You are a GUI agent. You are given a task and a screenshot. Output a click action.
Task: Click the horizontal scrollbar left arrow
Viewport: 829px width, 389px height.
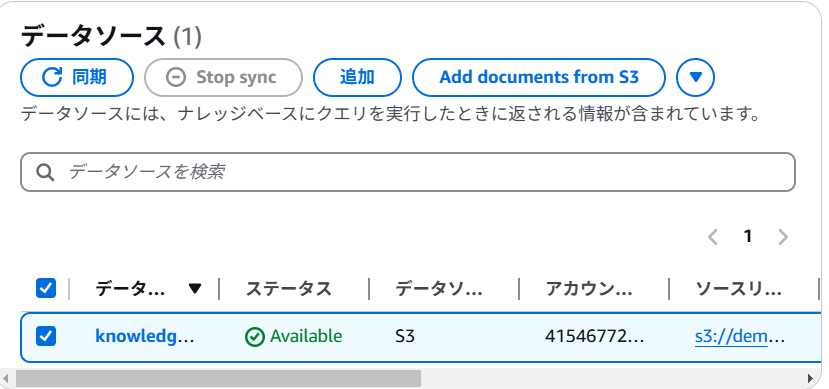6,378
